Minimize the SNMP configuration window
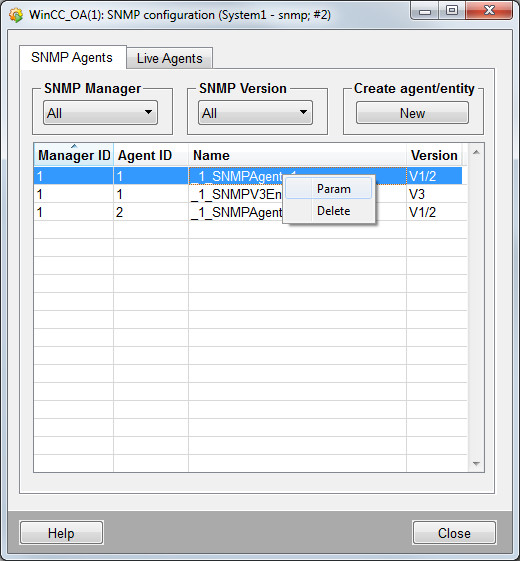520x561 pixels. point(425,11)
